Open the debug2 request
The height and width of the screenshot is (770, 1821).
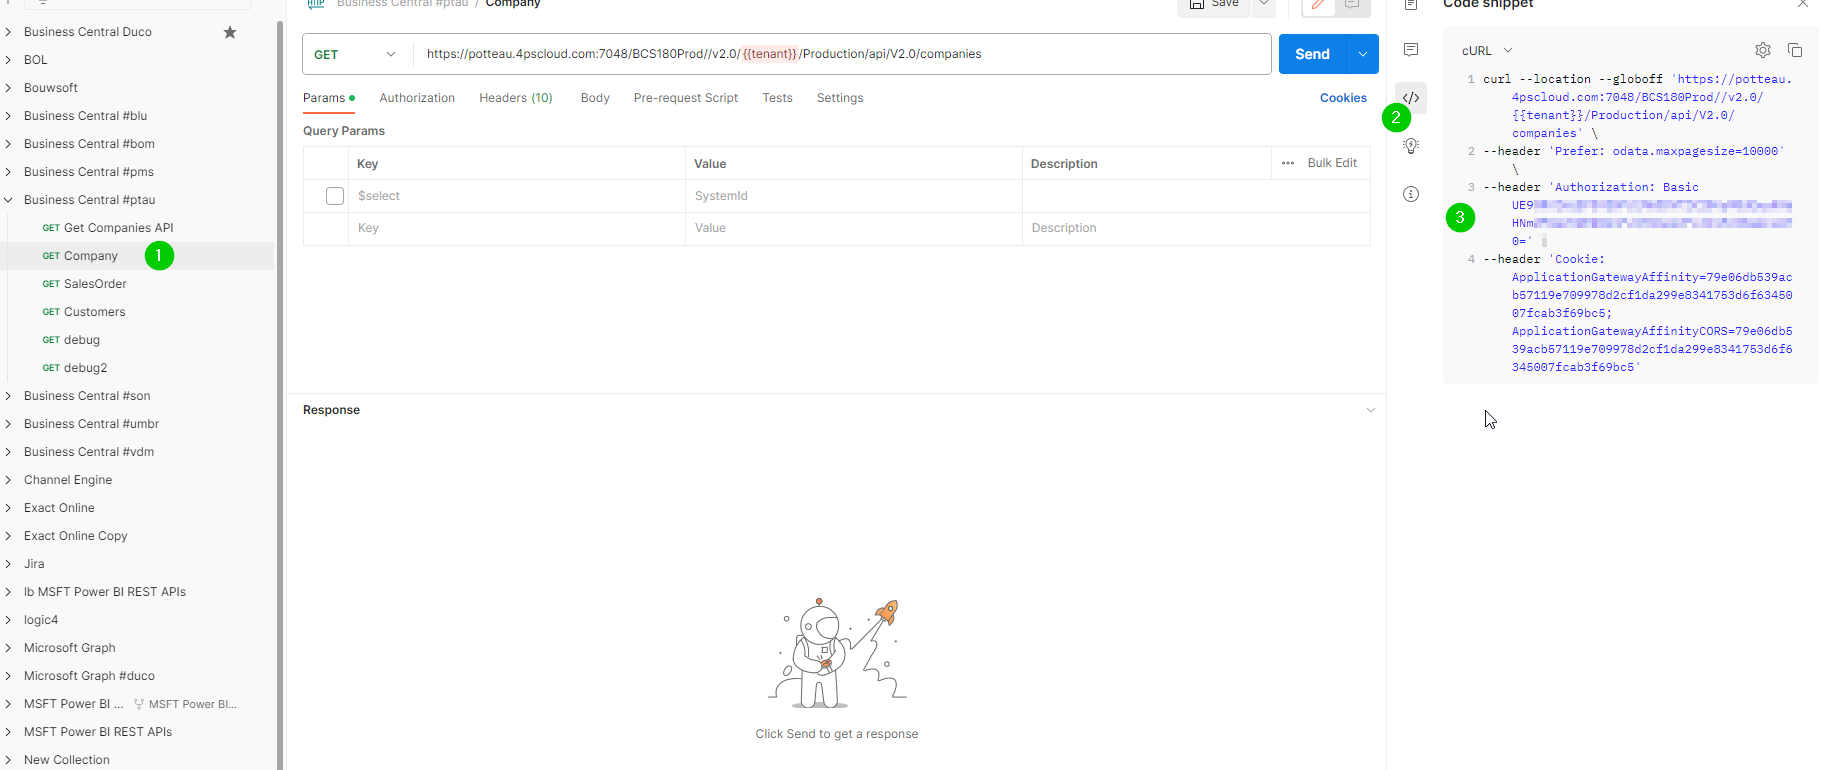(86, 368)
